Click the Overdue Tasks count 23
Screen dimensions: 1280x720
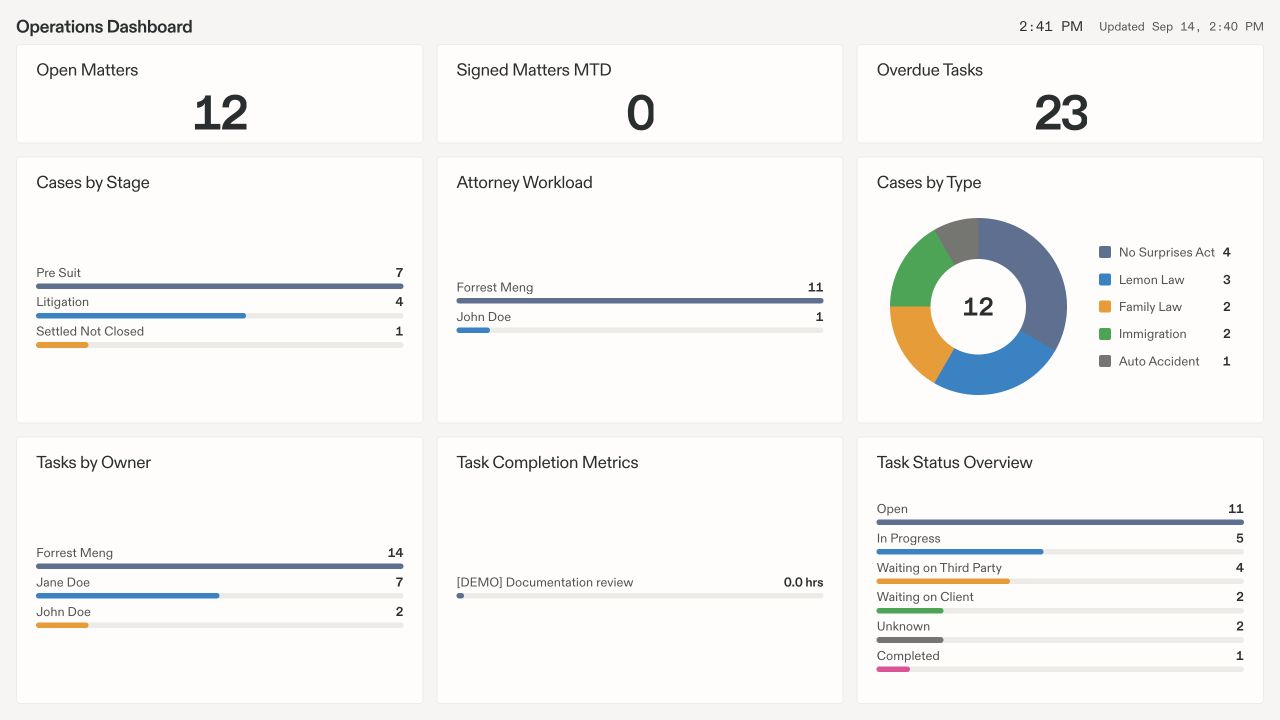(x=1060, y=113)
